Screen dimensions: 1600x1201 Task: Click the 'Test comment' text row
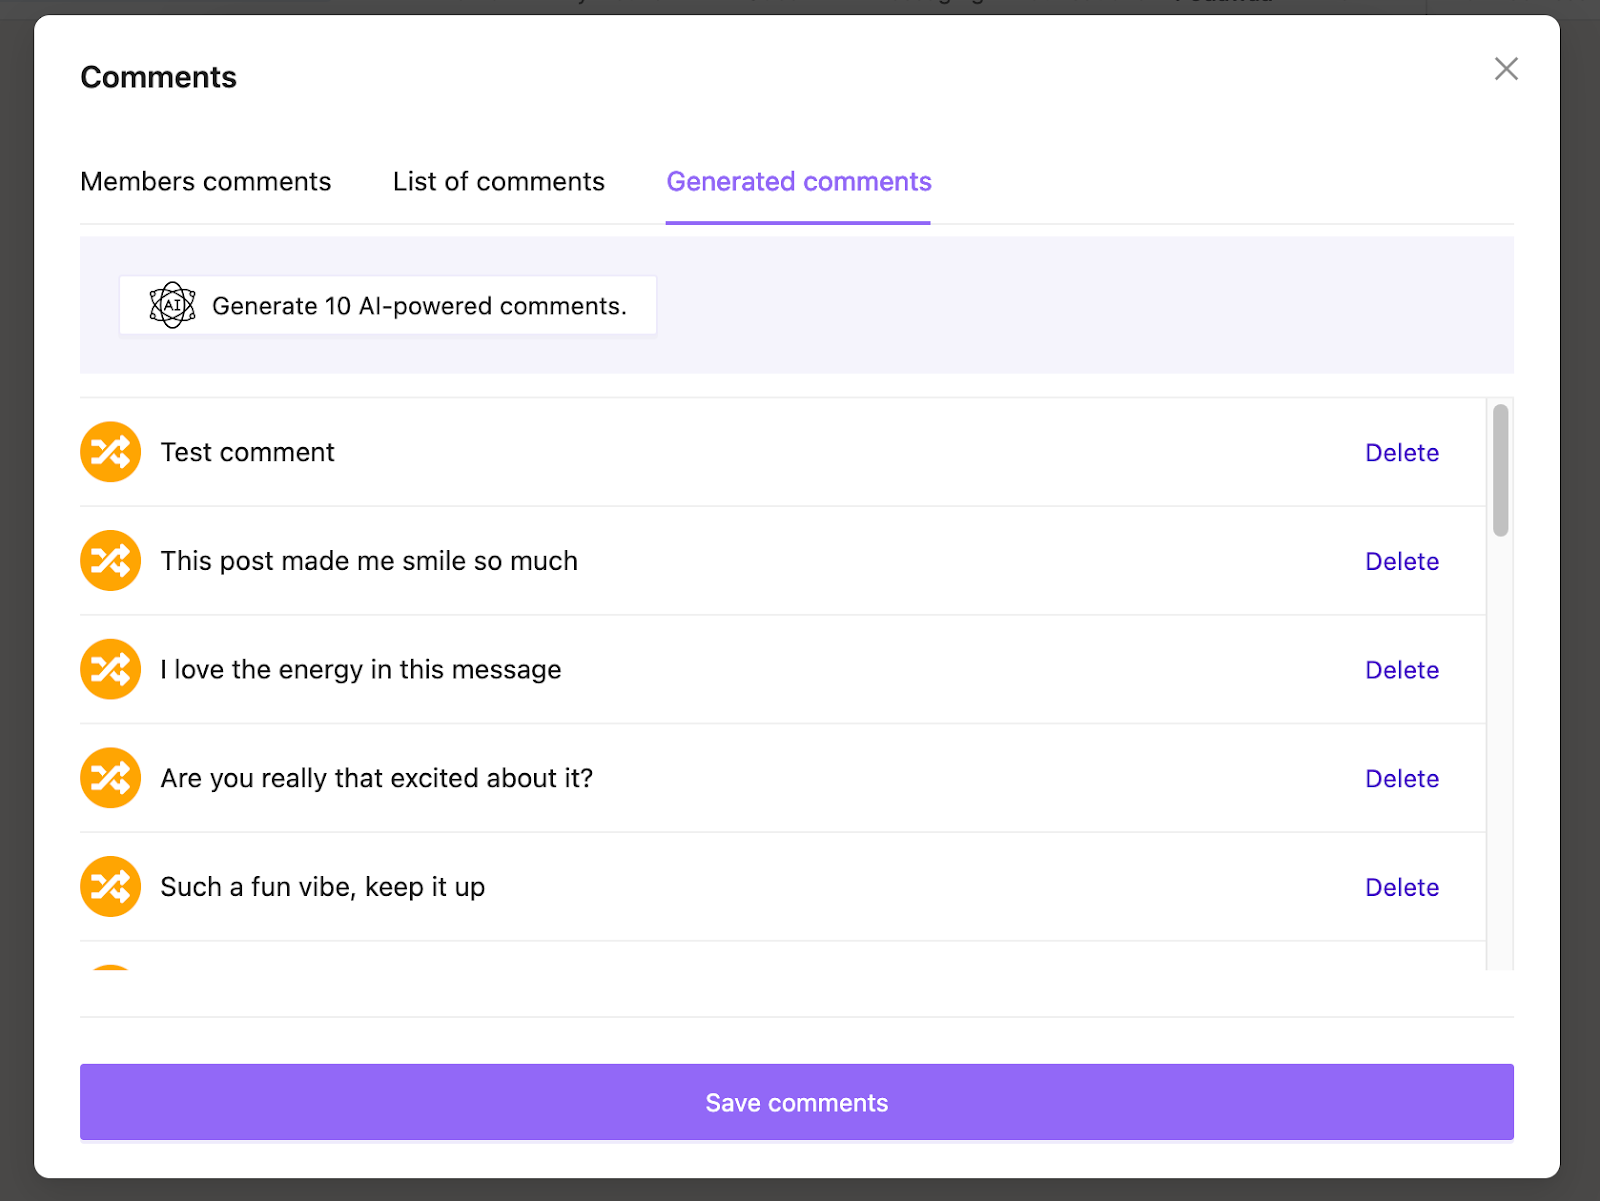click(x=247, y=452)
